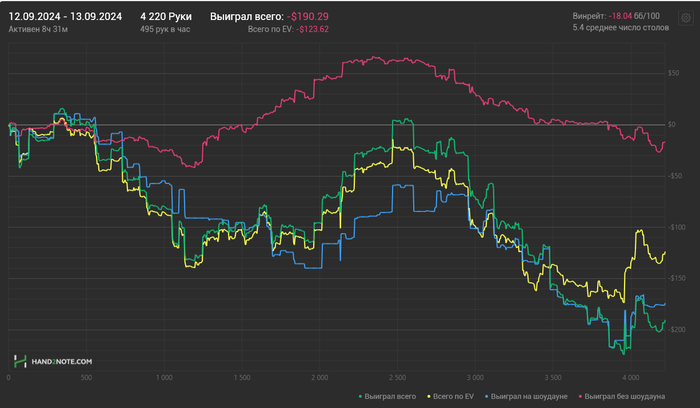The width and height of the screenshot is (700, 408).
Task: Click the '-$150' y-axis label
Action: tap(676, 278)
